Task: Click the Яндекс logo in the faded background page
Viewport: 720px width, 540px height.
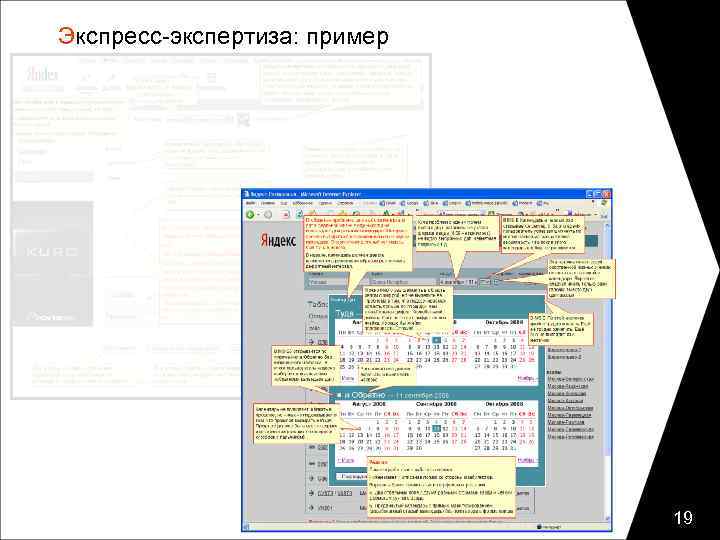Action: 42,74
